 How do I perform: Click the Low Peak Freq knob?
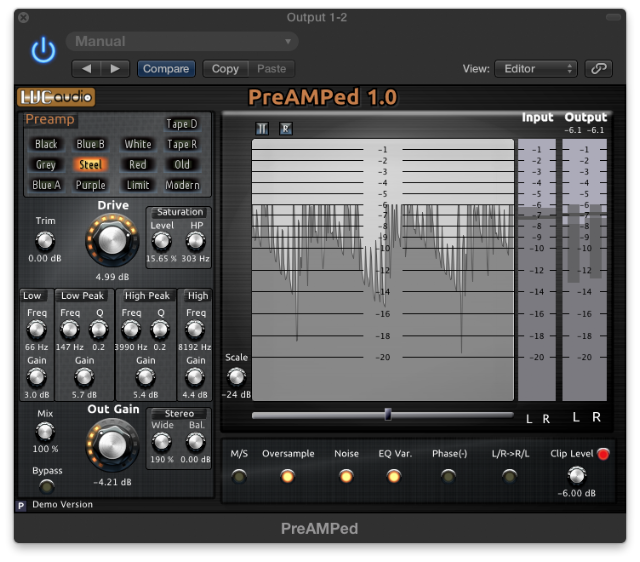tap(70, 330)
